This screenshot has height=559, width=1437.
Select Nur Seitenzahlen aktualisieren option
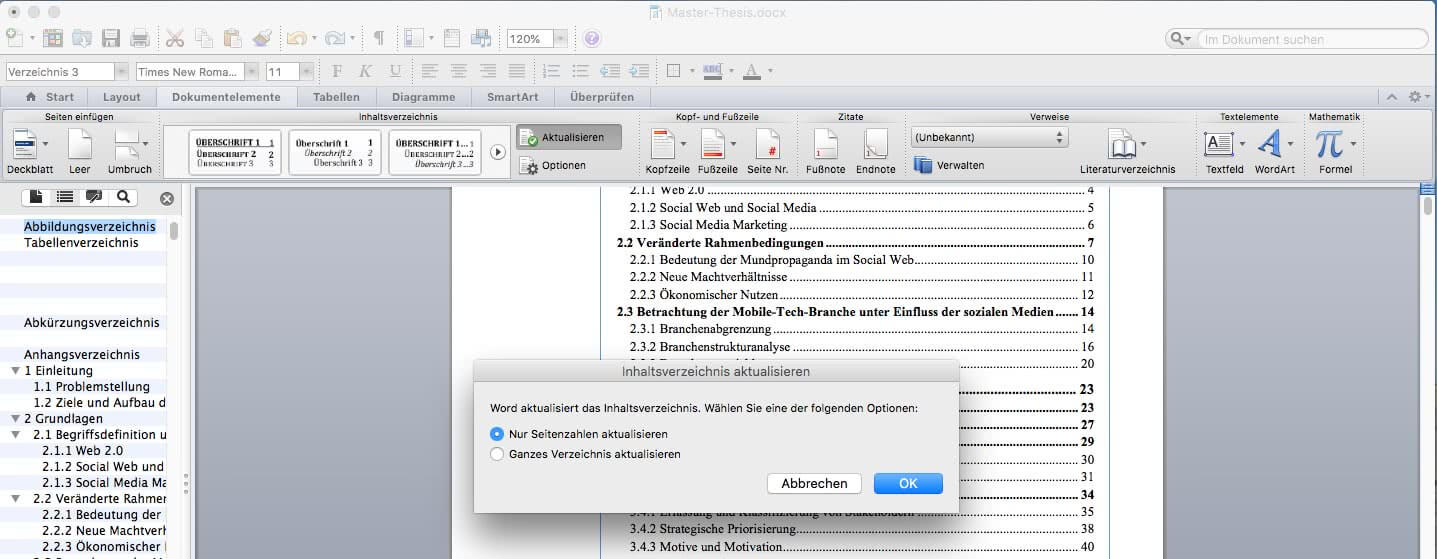click(x=497, y=434)
